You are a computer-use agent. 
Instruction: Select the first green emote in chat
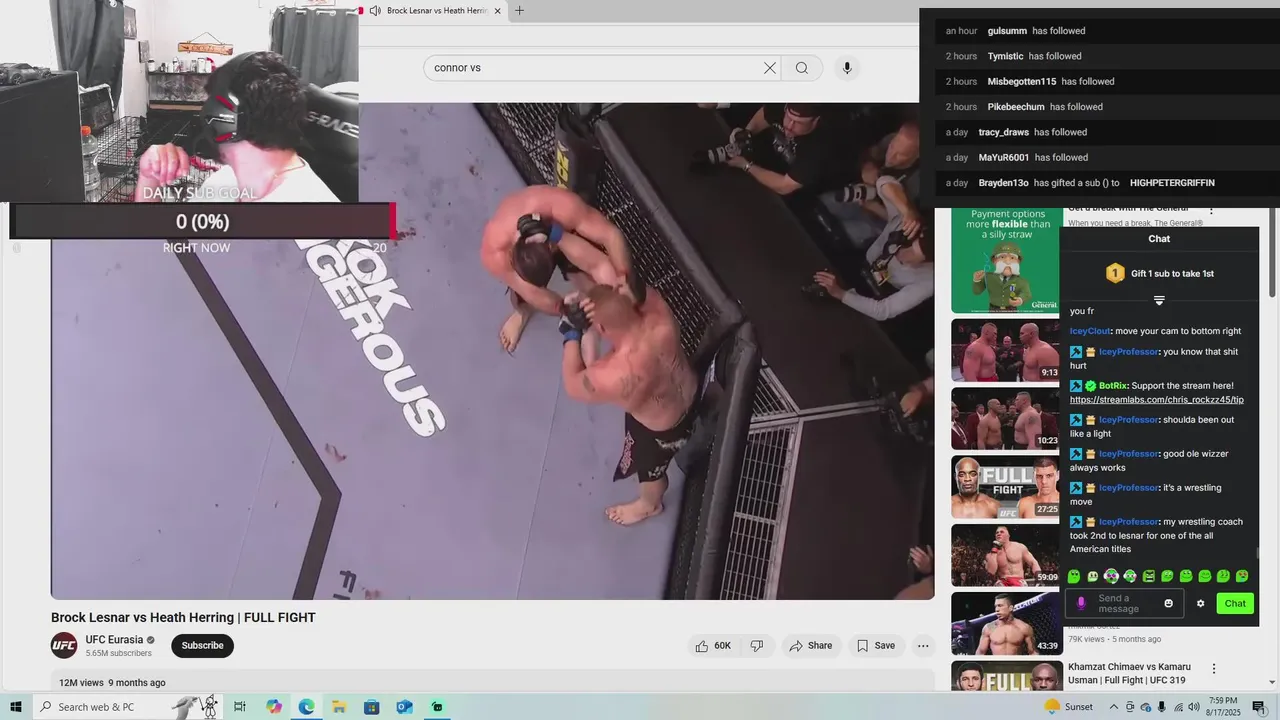click(x=1074, y=577)
